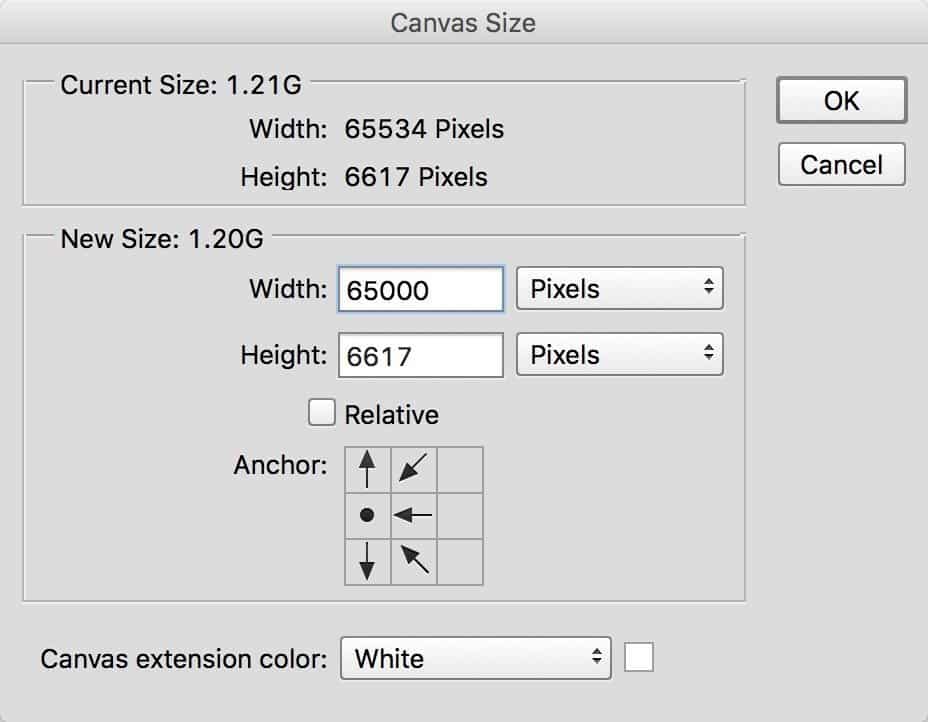This screenshot has width=928, height=722.
Task: Select the top-right empty anchor cell
Action: [x=460, y=469]
